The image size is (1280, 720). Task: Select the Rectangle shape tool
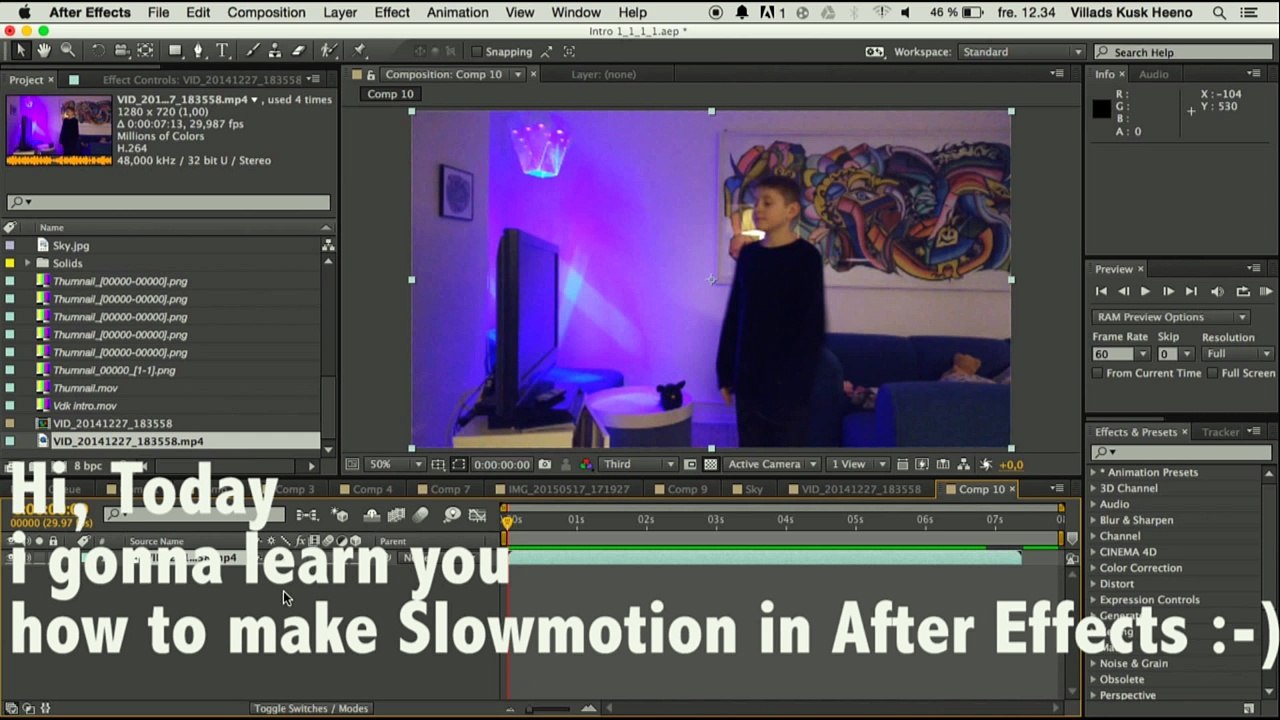[x=175, y=51]
